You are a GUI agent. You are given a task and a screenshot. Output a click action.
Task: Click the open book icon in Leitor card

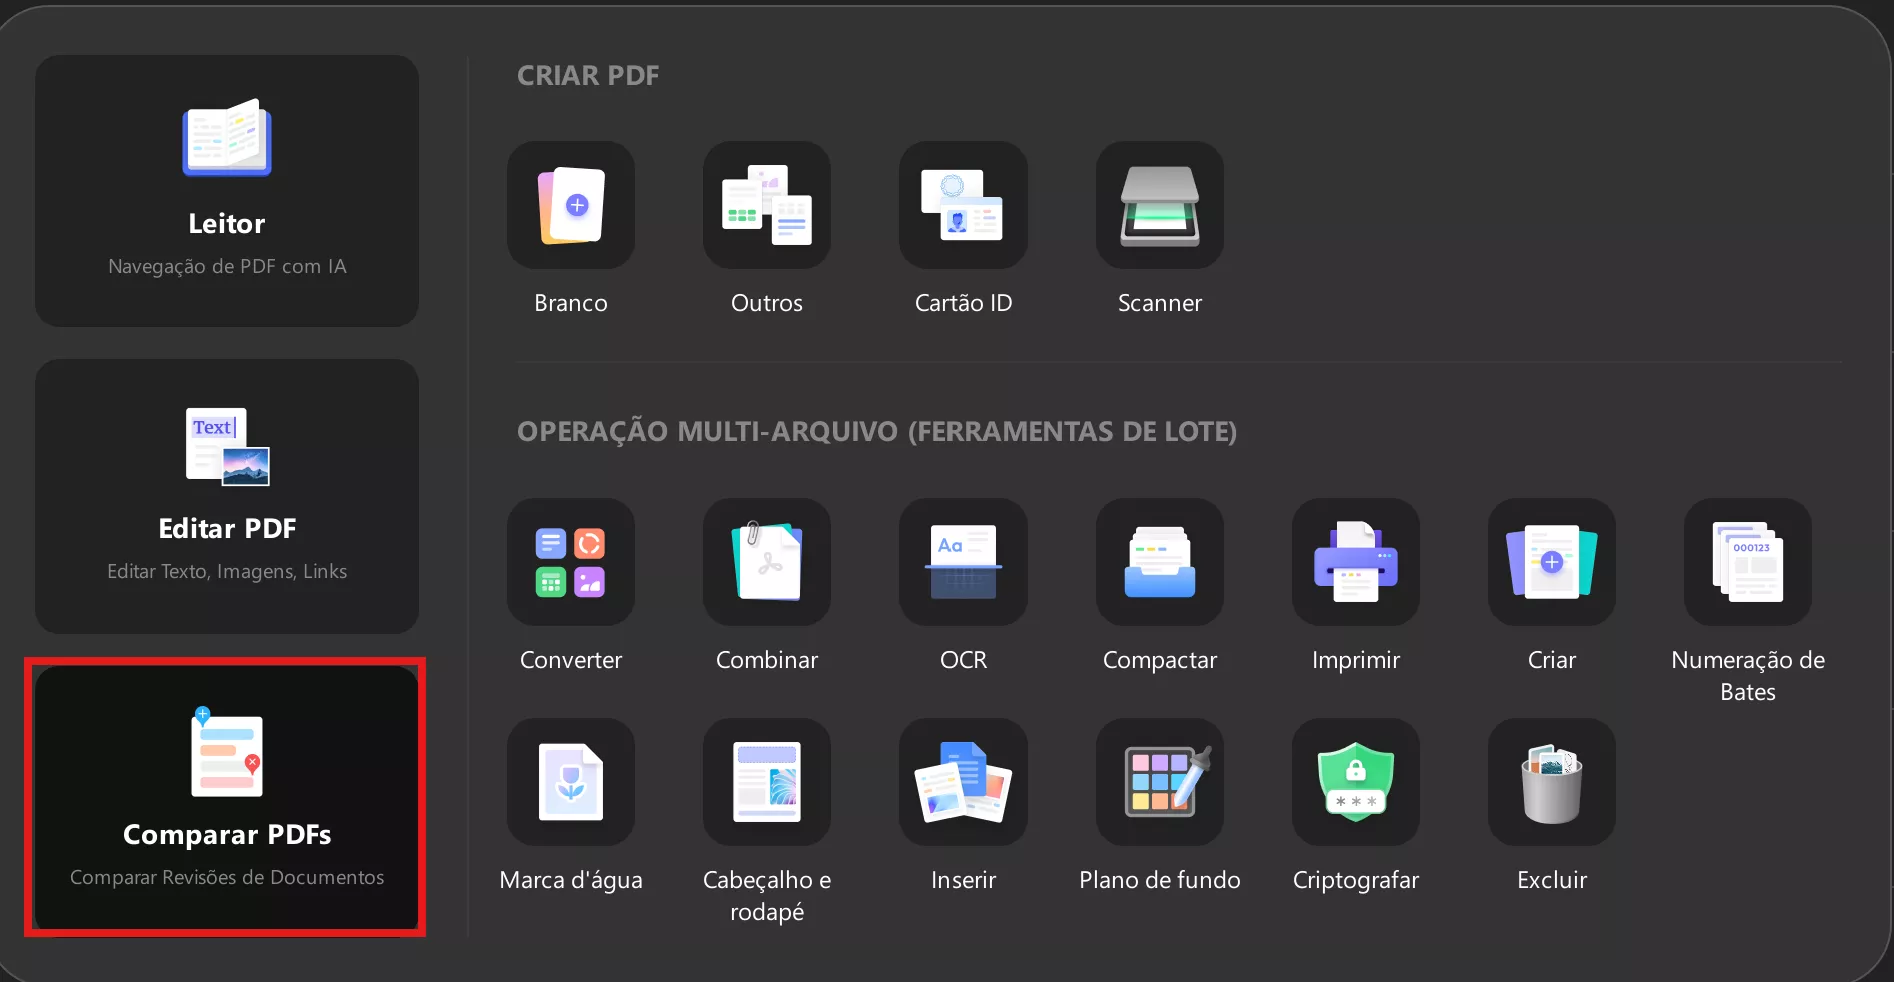pos(227,138)
